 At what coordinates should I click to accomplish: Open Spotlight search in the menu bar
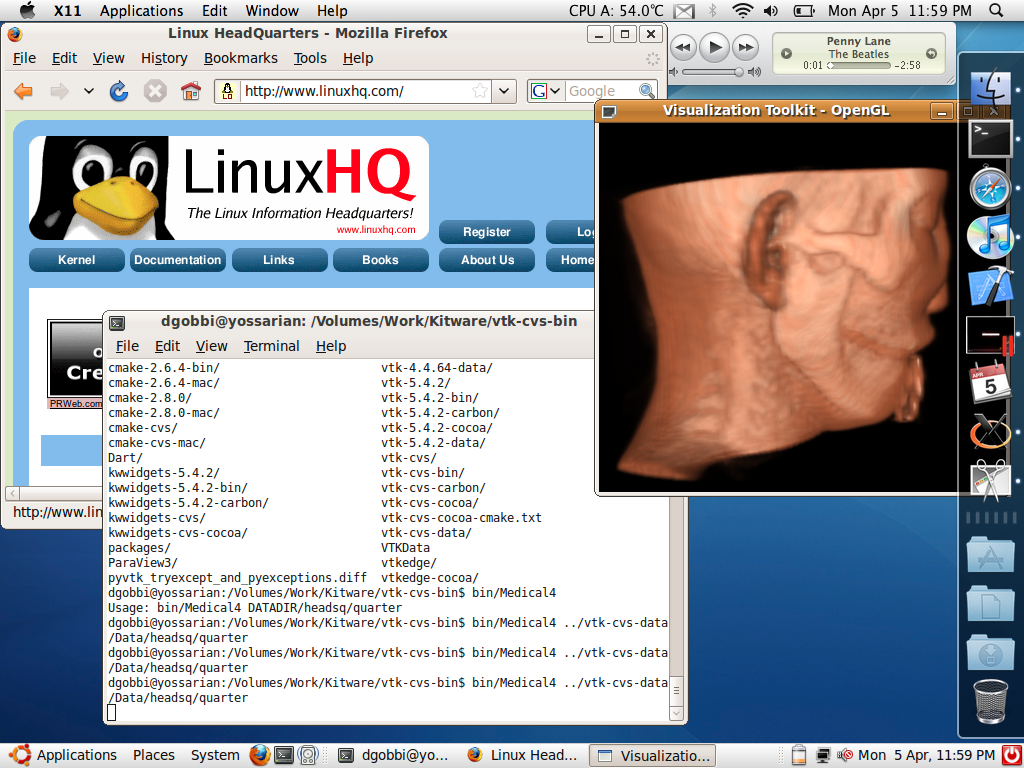(x=996, y=10)
